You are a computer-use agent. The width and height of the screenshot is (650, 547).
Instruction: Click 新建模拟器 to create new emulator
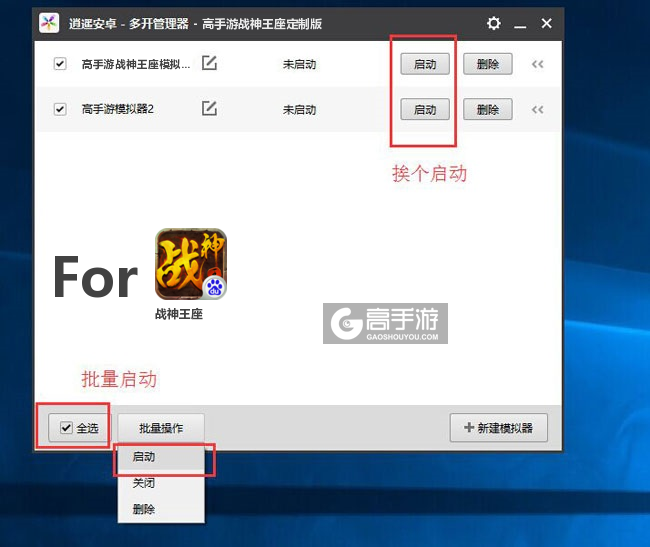pyautogui.click(x=499, y=428)
